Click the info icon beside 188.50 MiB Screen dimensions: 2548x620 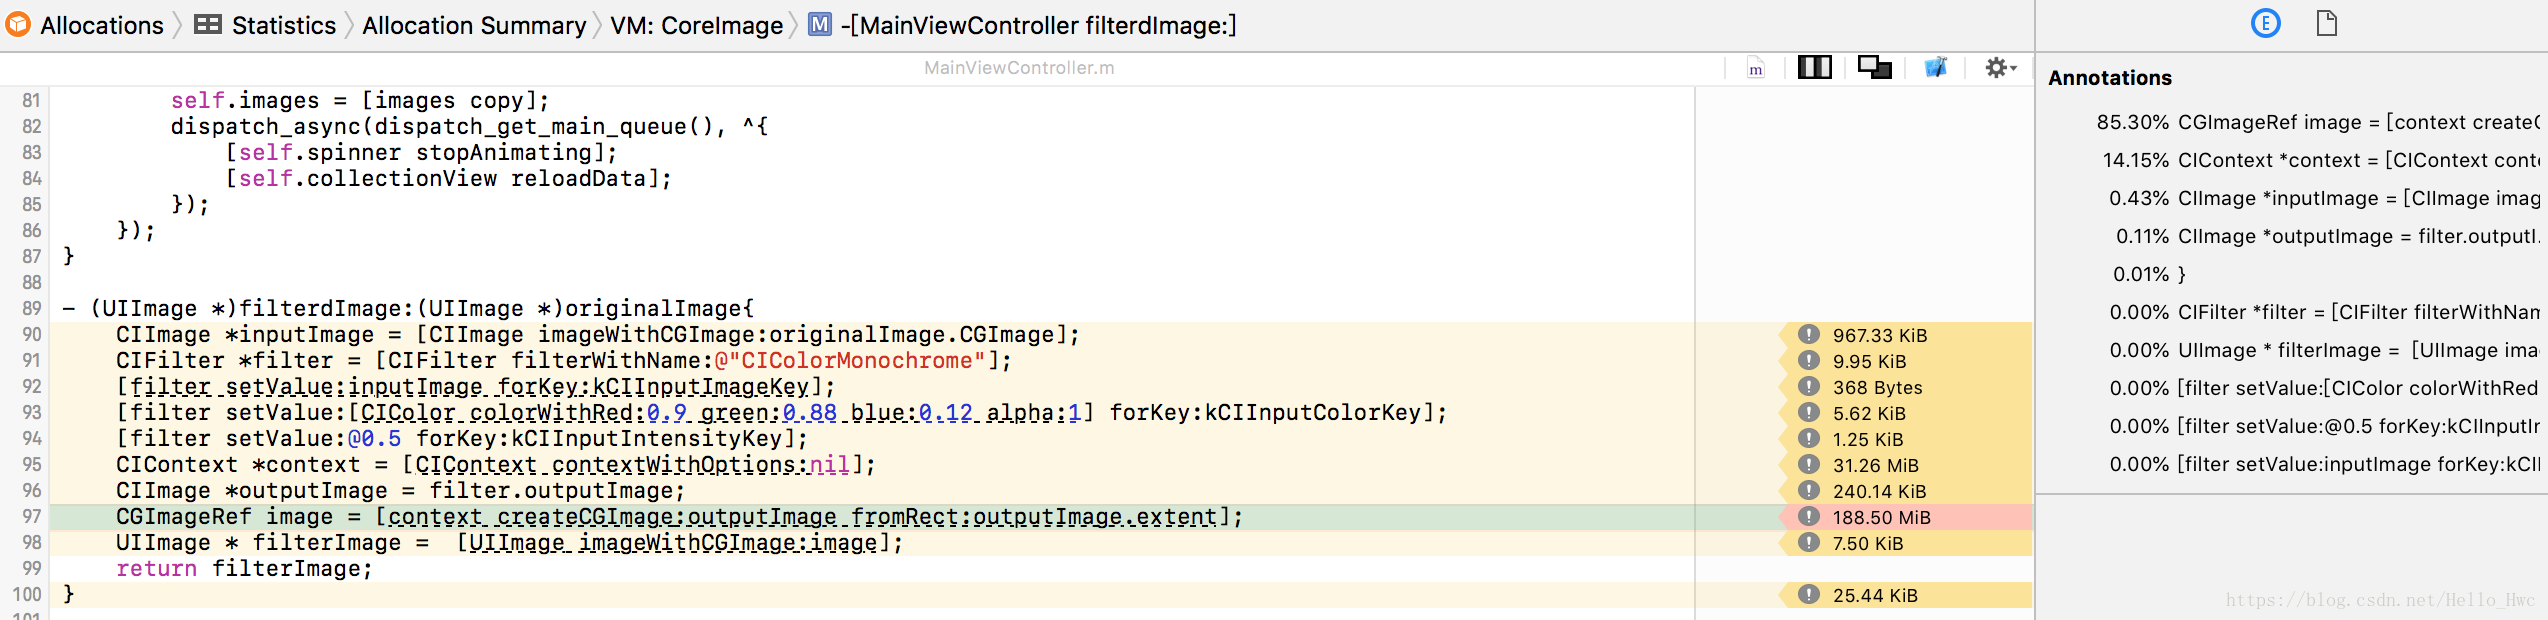1808,516
